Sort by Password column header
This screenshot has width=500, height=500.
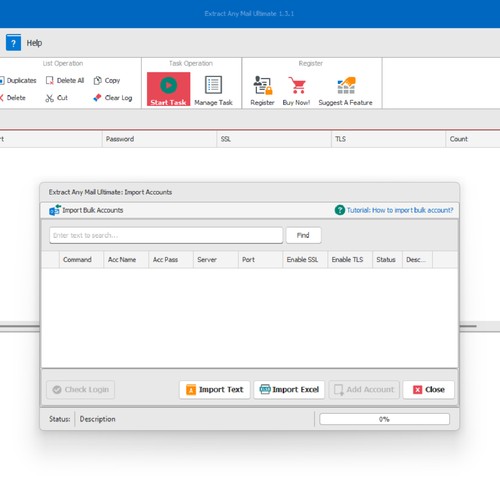(x=159, y=139)
